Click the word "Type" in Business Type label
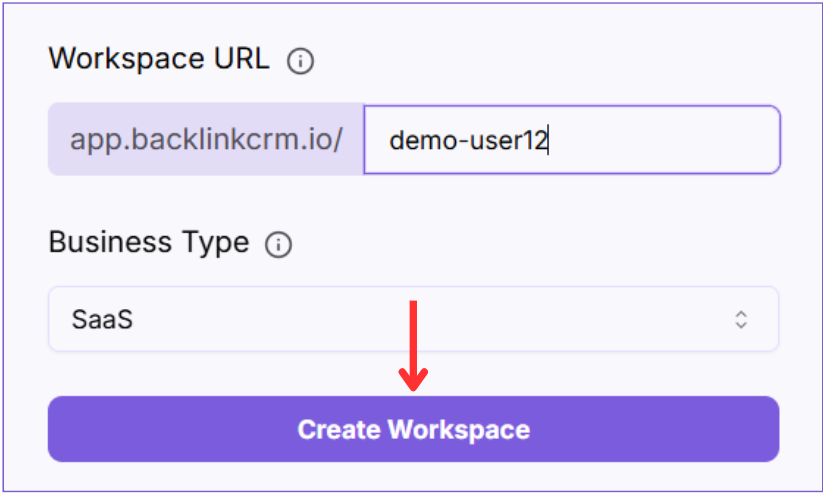 [x=212, y=243]
